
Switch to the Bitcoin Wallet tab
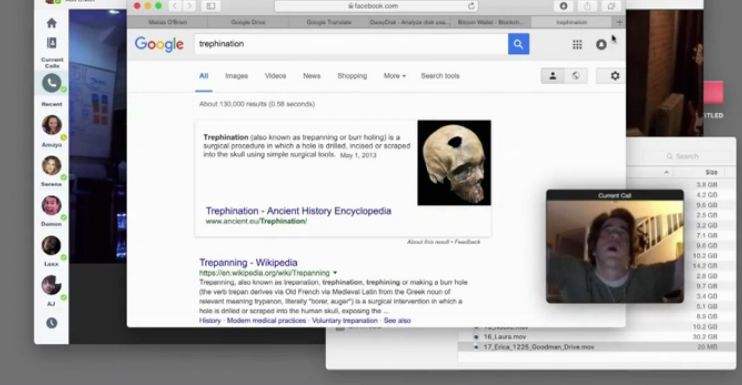click(x=491, y=22)
